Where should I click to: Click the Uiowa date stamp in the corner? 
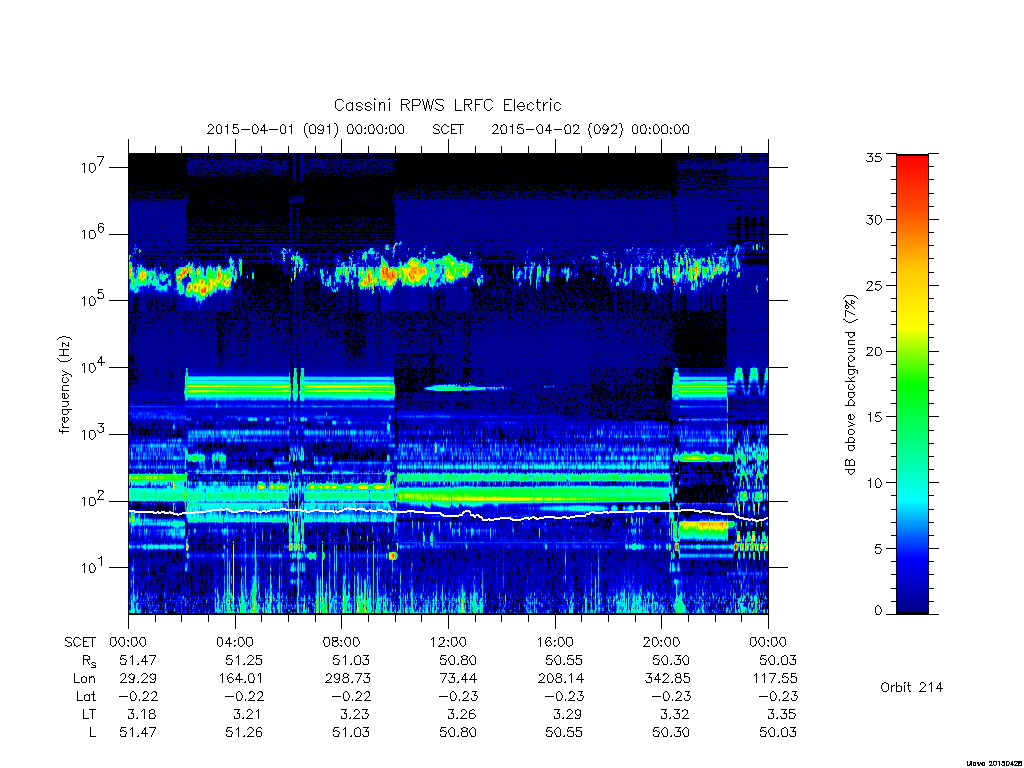(x=995, y=763)
